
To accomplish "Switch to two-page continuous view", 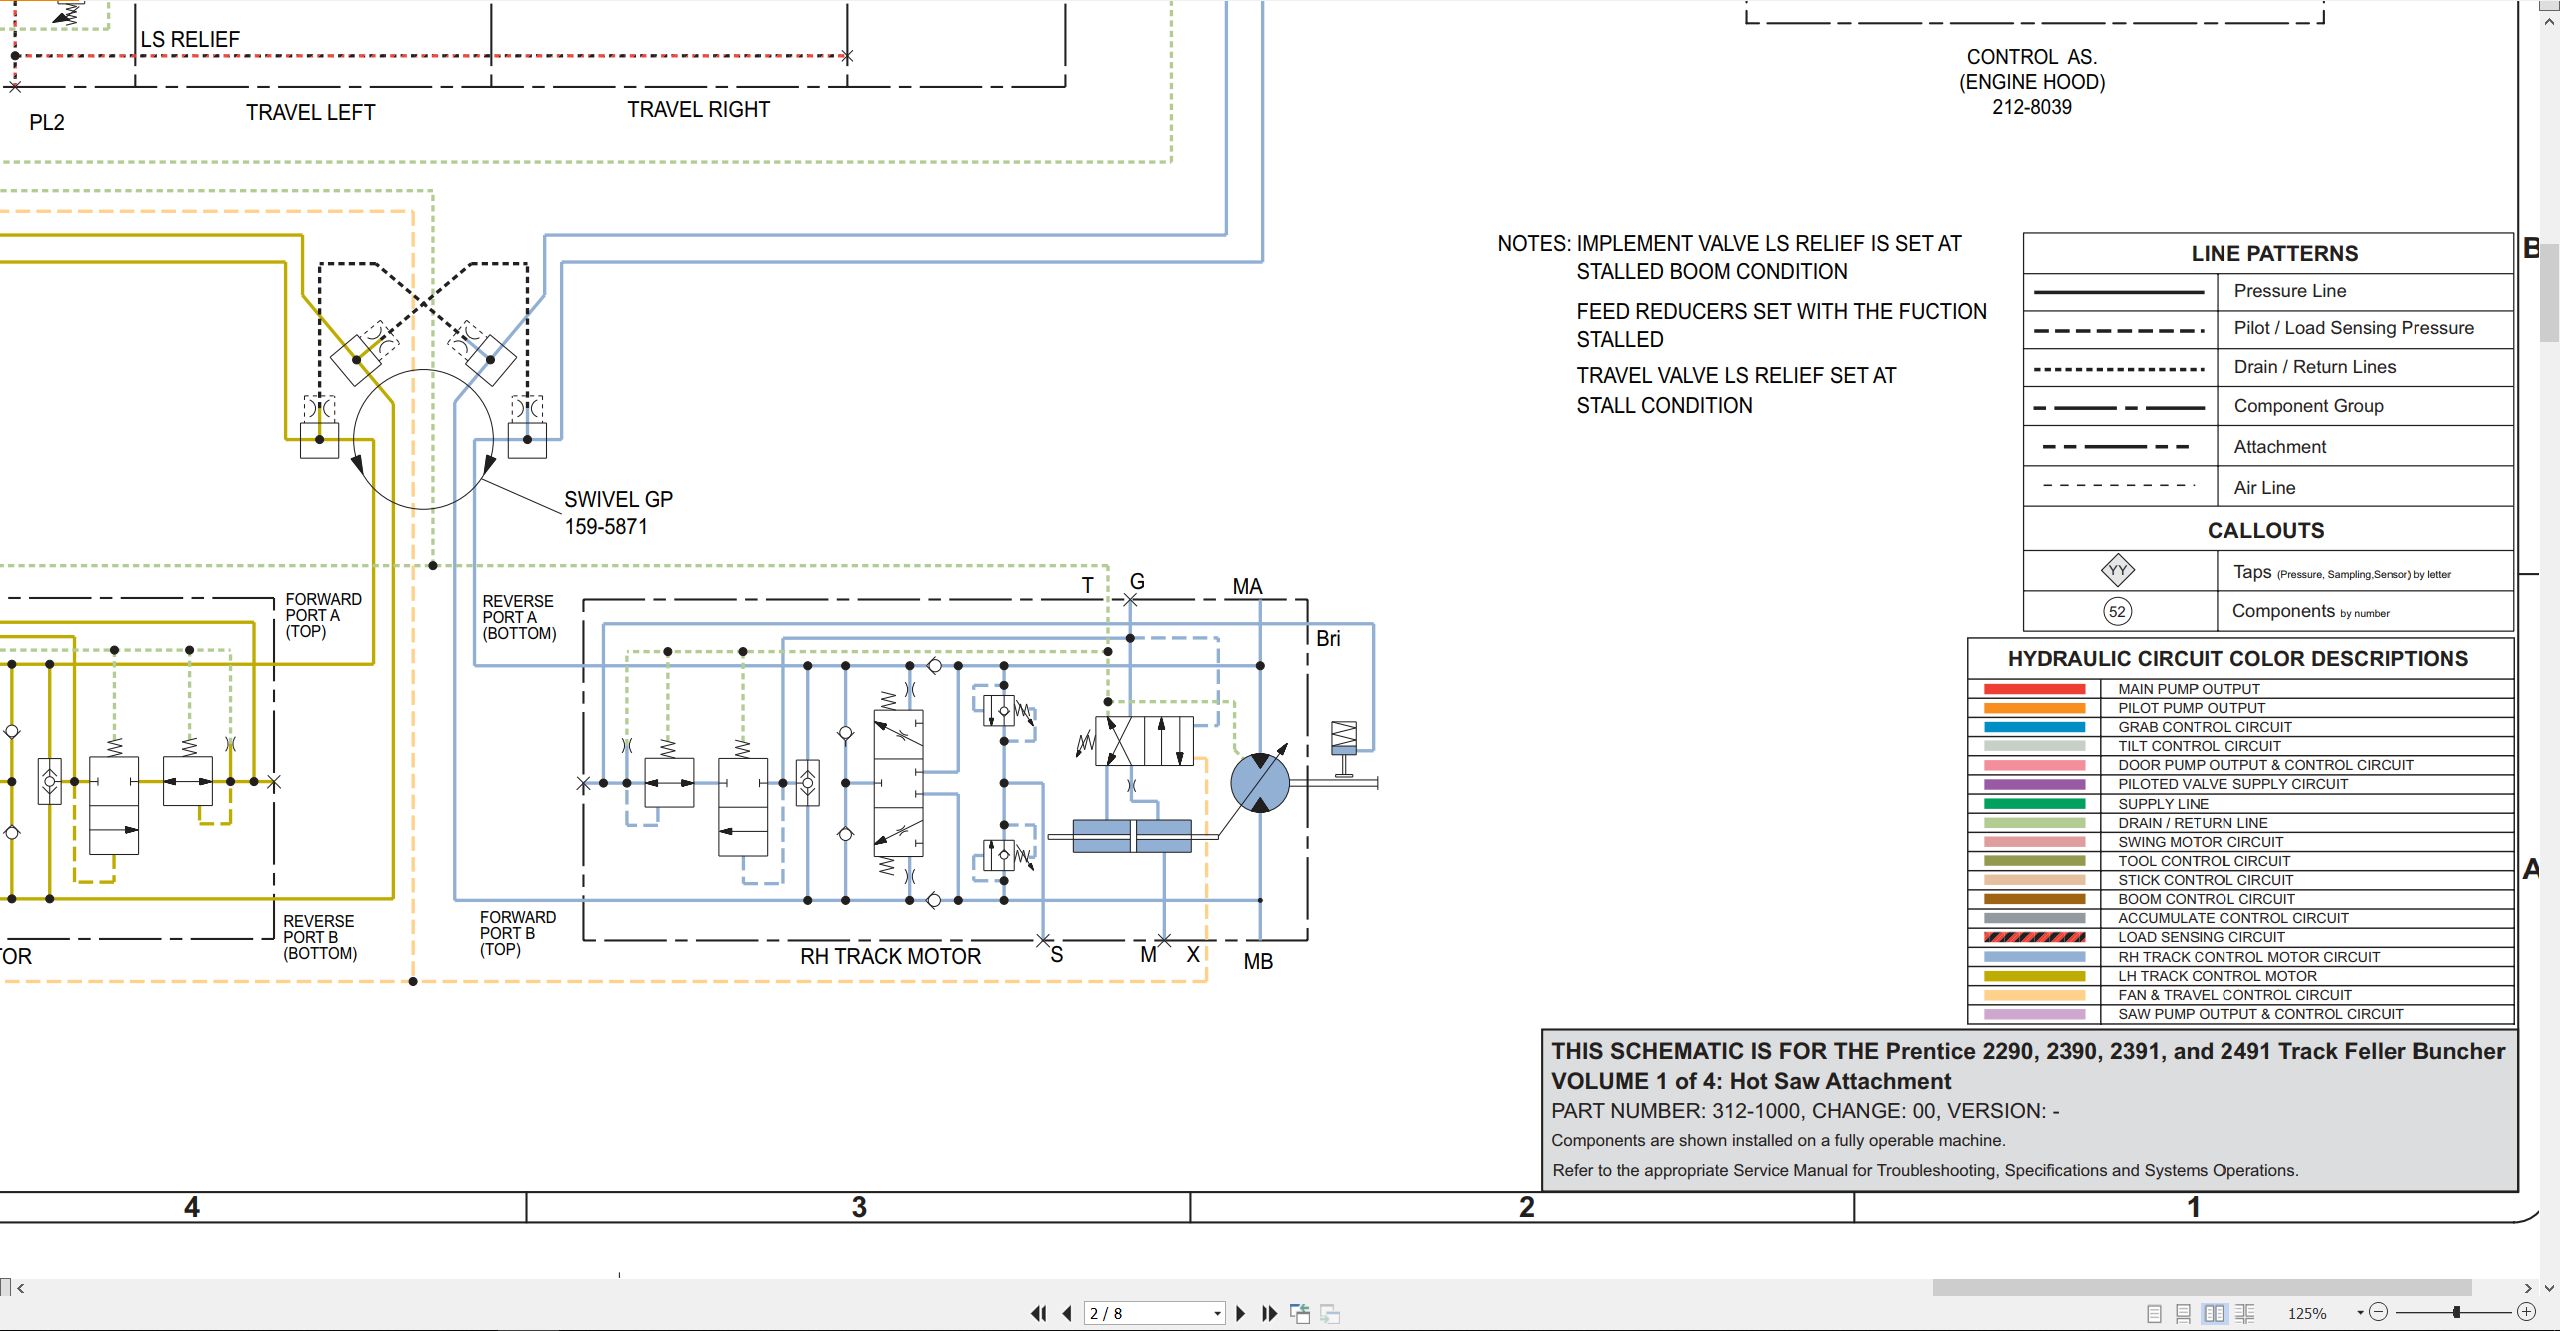I will (x=2244, y=1313).
